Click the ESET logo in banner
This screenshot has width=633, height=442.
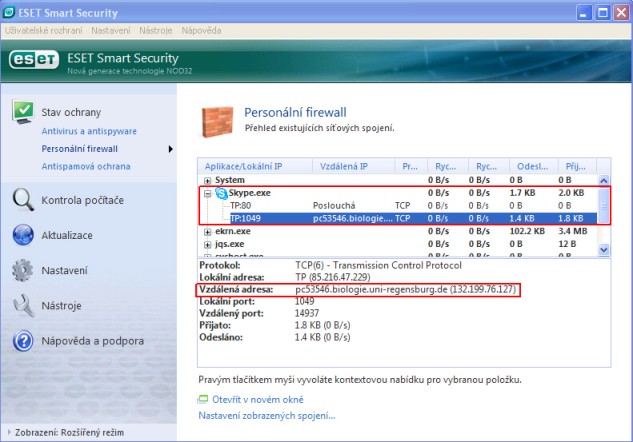pyautogui.click(x=34, y=60)
